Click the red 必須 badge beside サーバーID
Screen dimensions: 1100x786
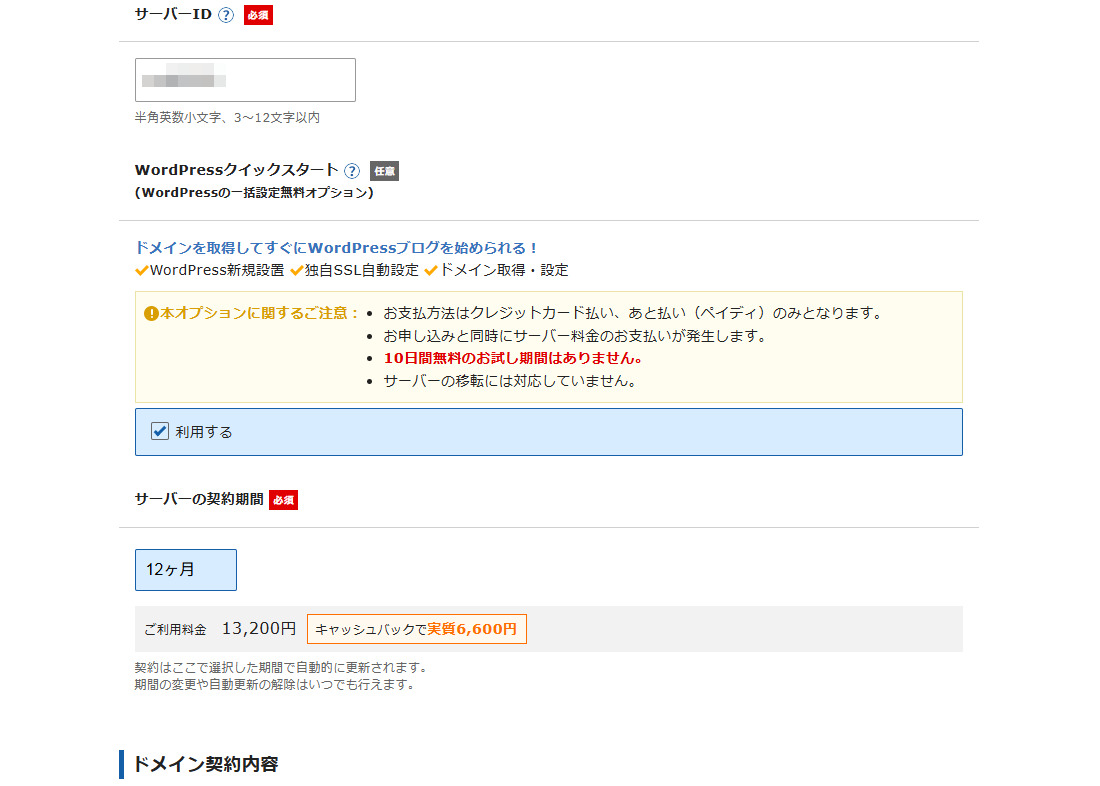point(258,15)
